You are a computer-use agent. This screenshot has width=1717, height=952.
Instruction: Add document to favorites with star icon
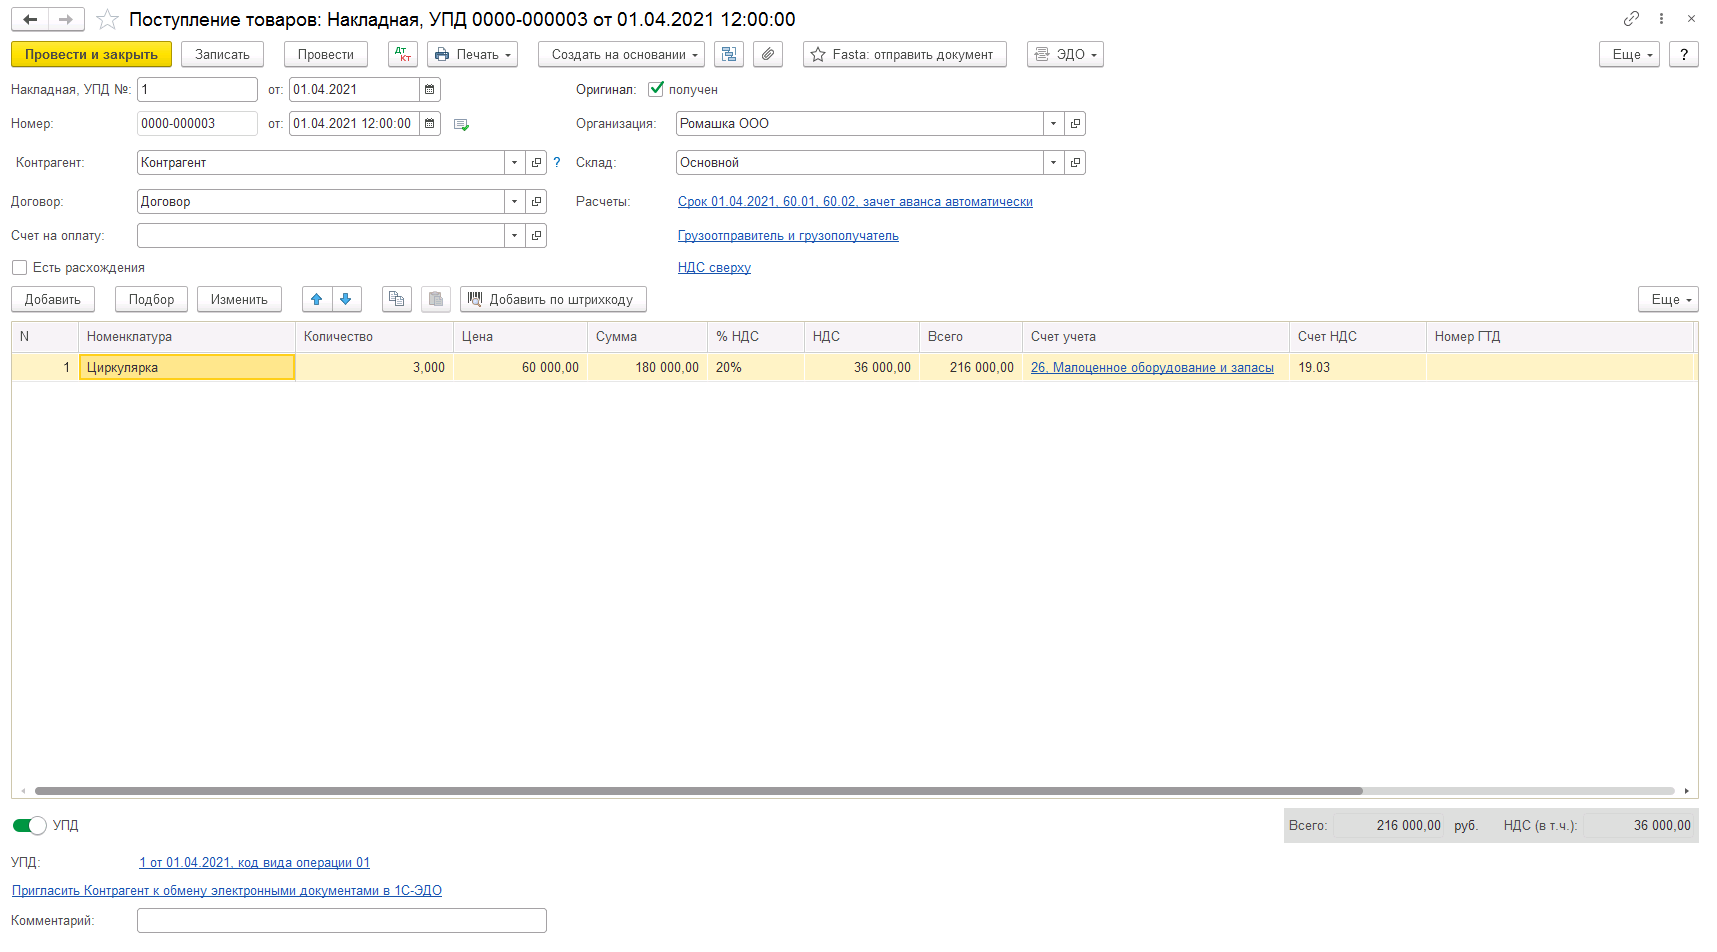(x=107, y=20)
